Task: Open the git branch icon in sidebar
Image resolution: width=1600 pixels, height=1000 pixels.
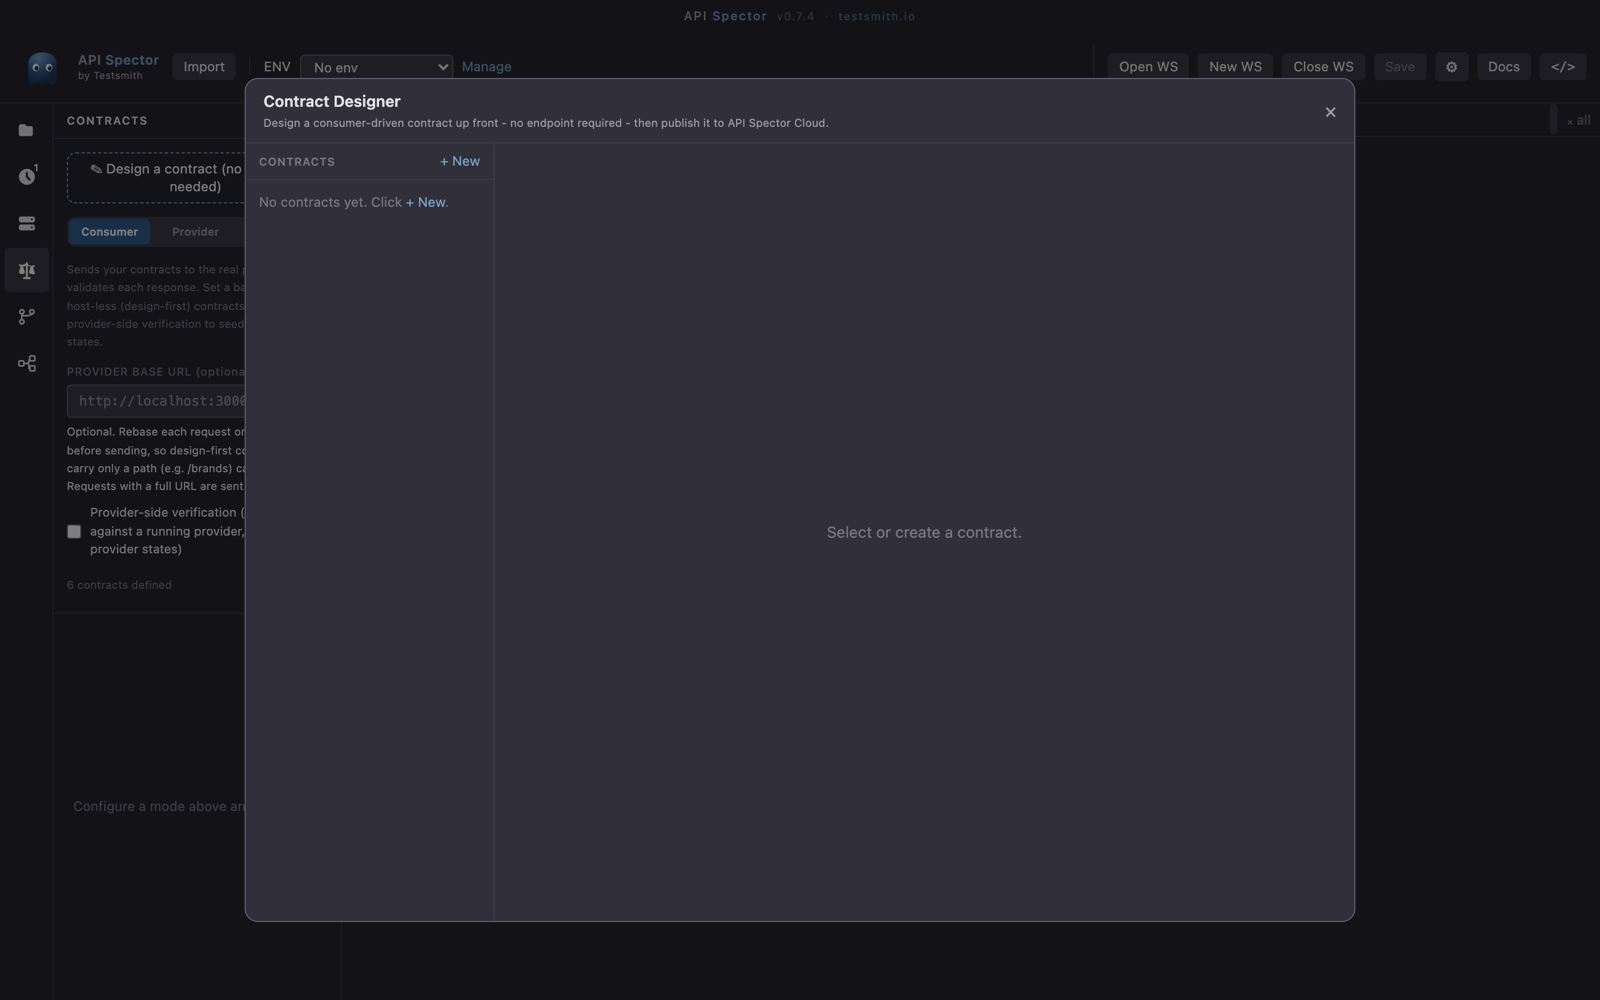Action: (27, 317)
